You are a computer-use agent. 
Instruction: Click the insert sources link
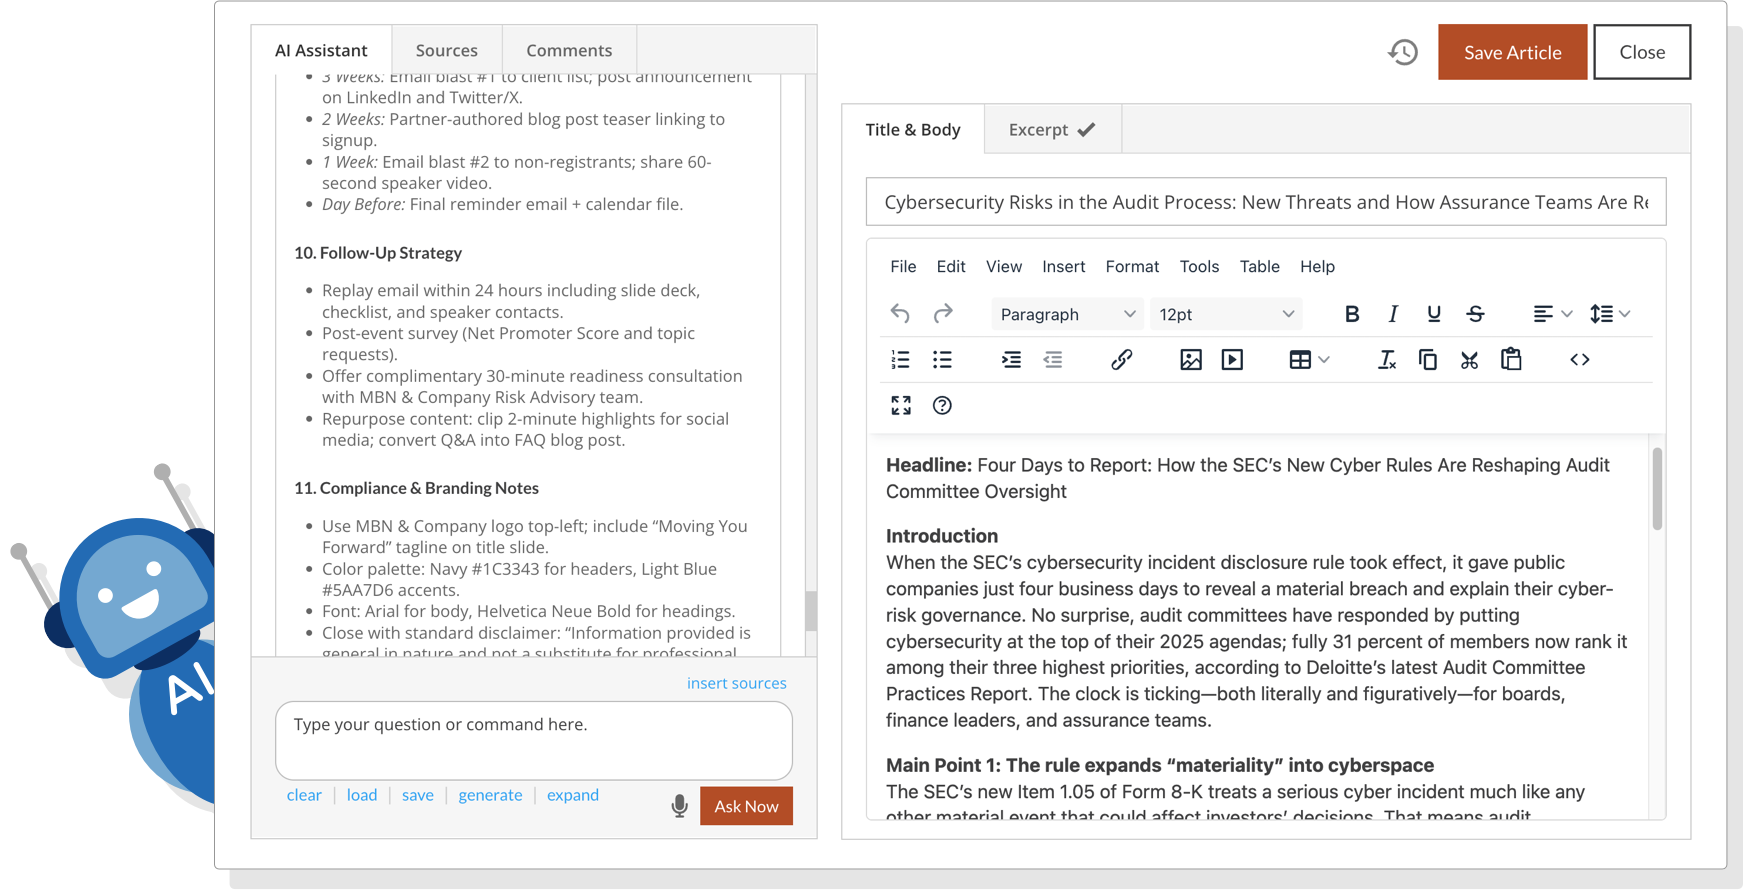tap(736, 683)
